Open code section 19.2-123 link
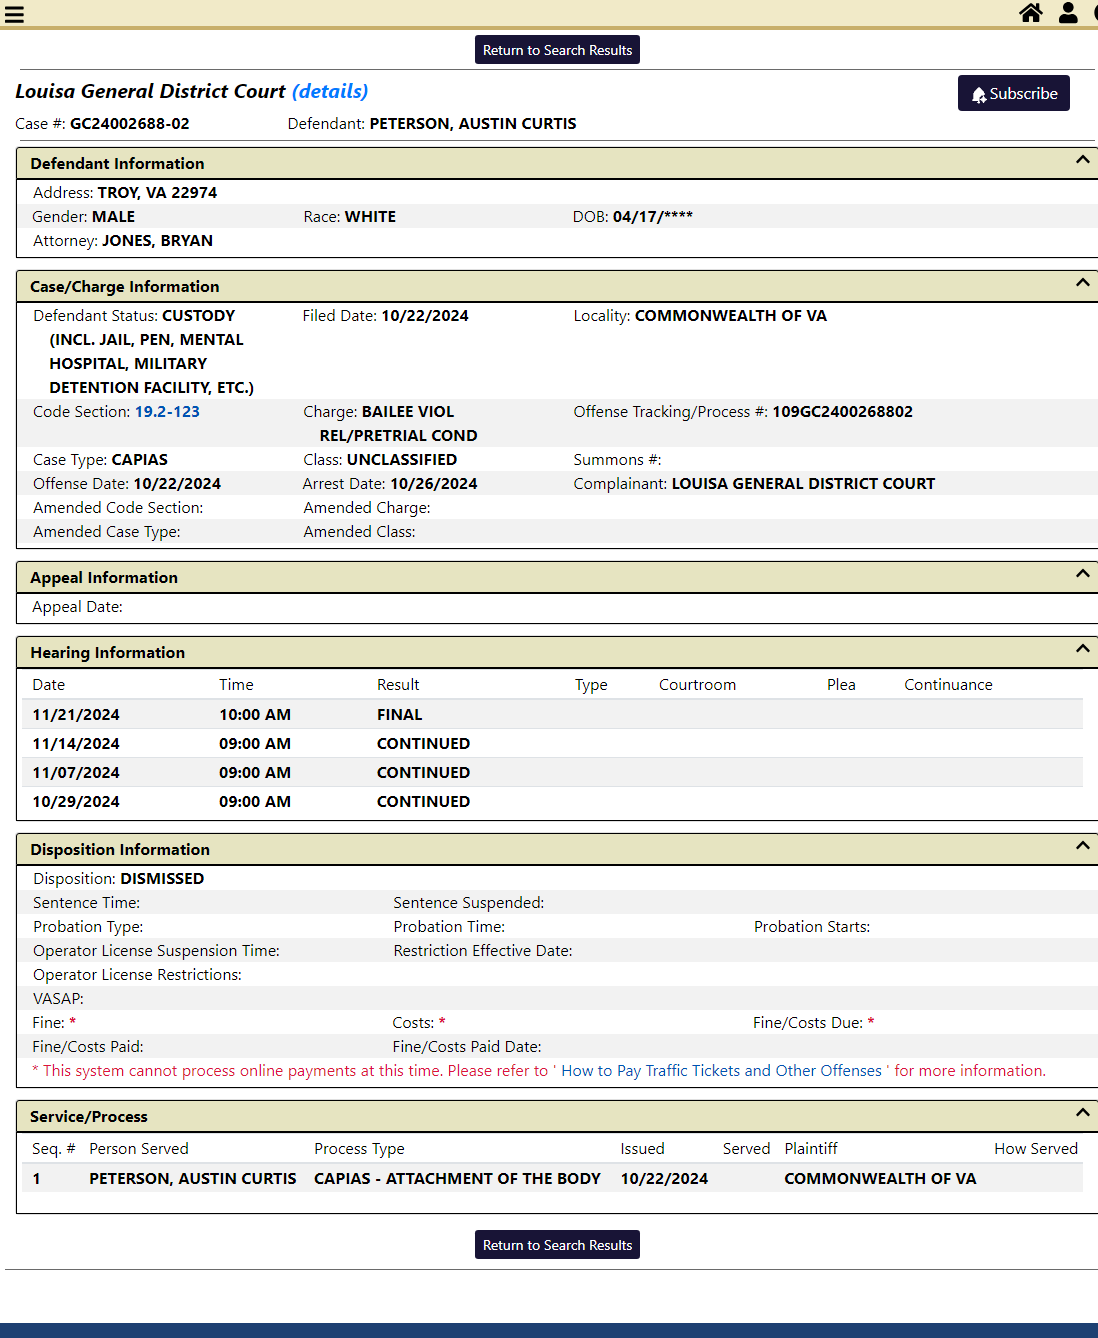1098x1338 pixels. point(167,412)
